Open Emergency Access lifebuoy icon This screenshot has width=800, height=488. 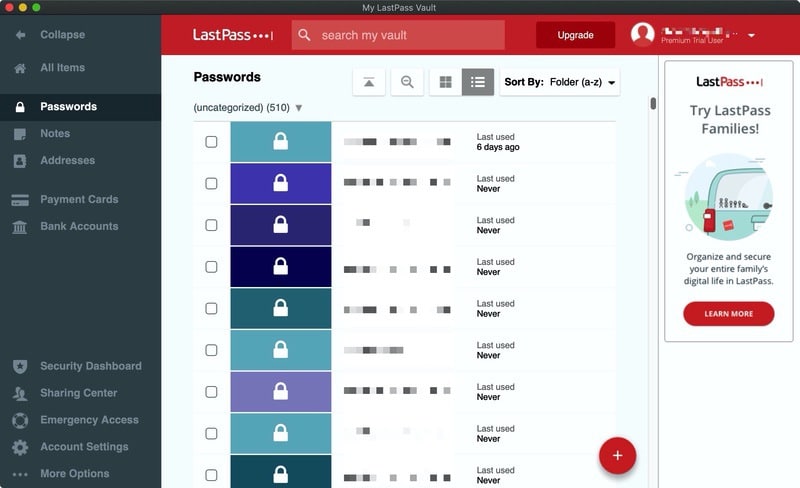pyautogui.click(x=20, y=420)
